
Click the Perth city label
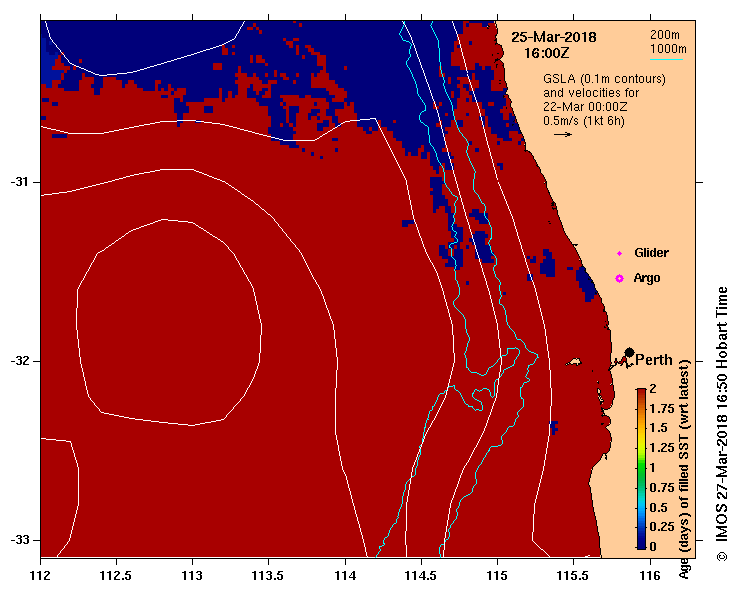coord(654,360)
